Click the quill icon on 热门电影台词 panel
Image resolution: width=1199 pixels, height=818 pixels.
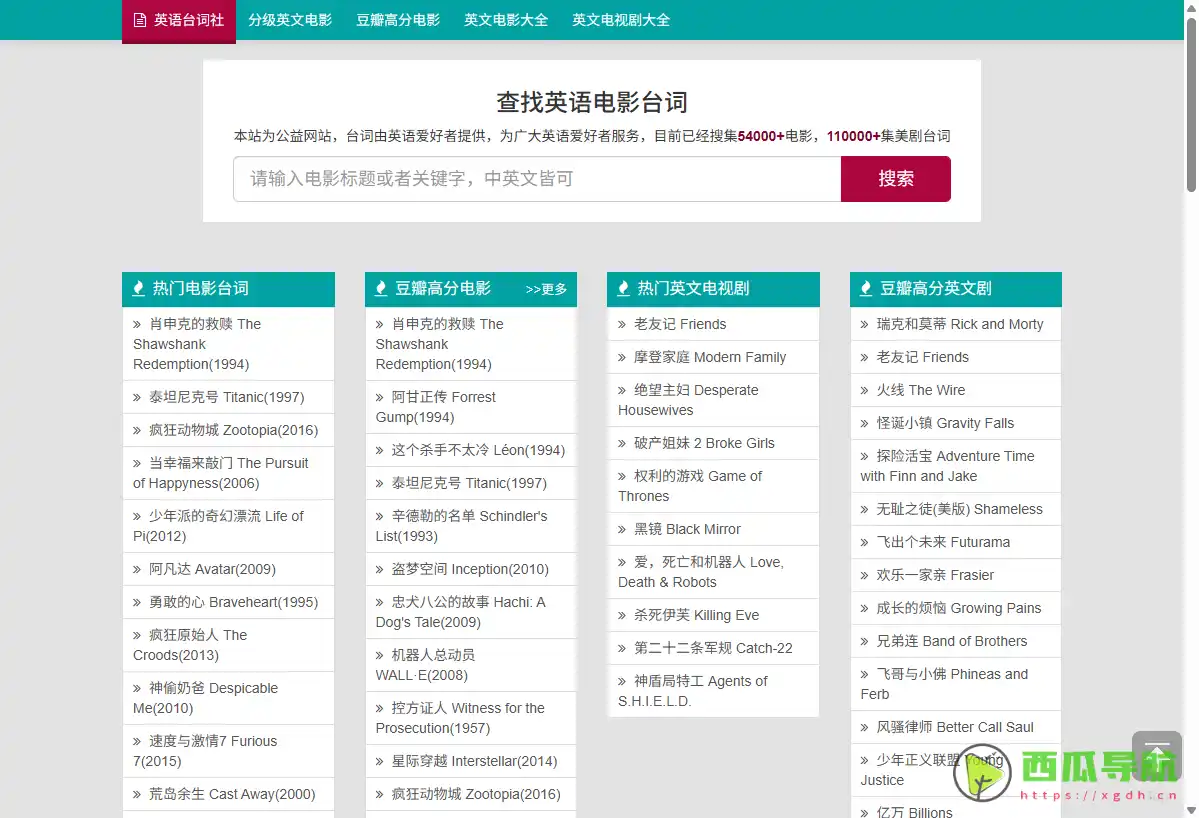[x=137, y=288]
